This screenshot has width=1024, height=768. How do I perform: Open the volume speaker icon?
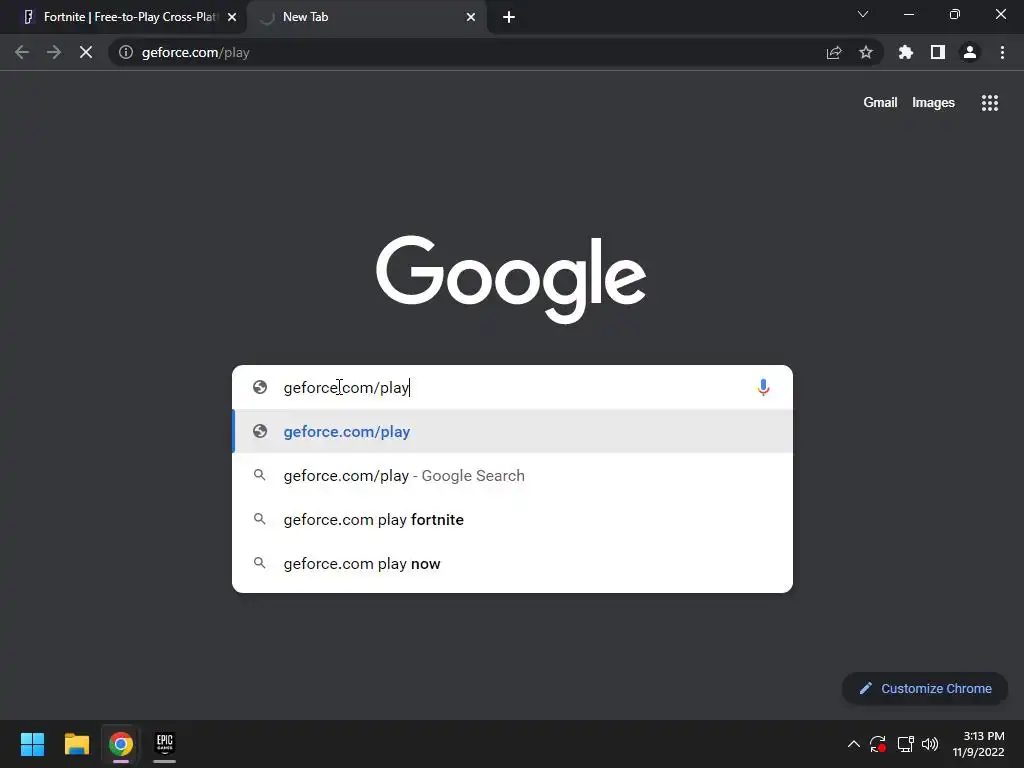pyautogui.click(x=930, y=744)
